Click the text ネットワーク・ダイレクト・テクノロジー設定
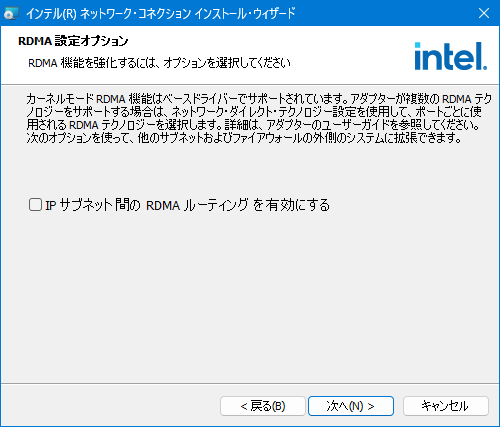Viewport: 500px width, 427px height. (x=264, y=112)
